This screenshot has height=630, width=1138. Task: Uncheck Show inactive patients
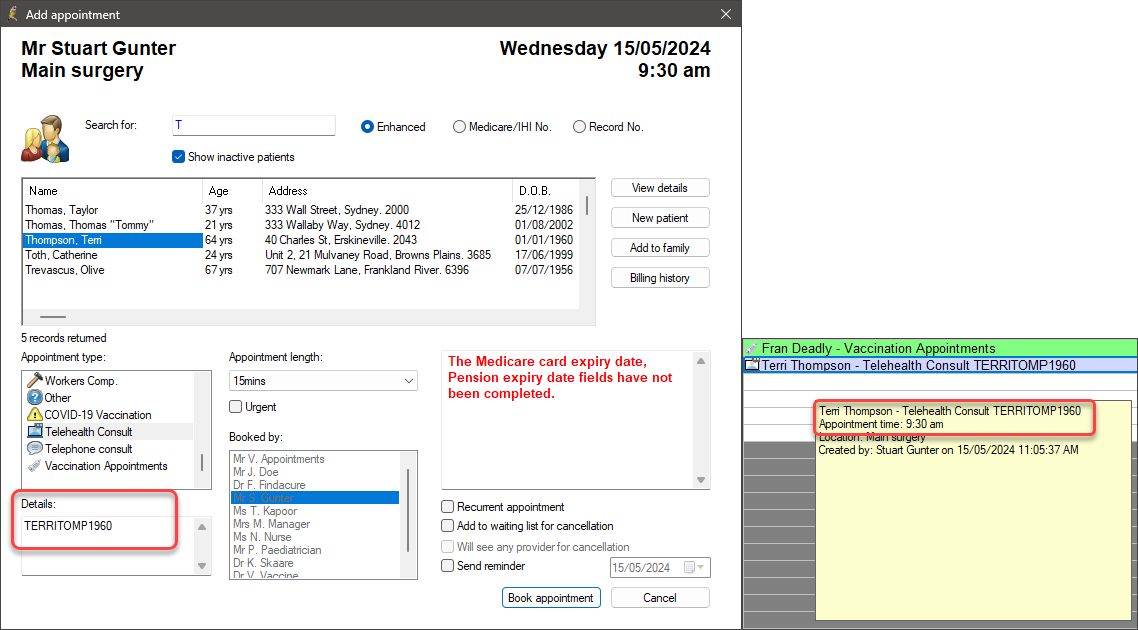[x=178, y=157]
